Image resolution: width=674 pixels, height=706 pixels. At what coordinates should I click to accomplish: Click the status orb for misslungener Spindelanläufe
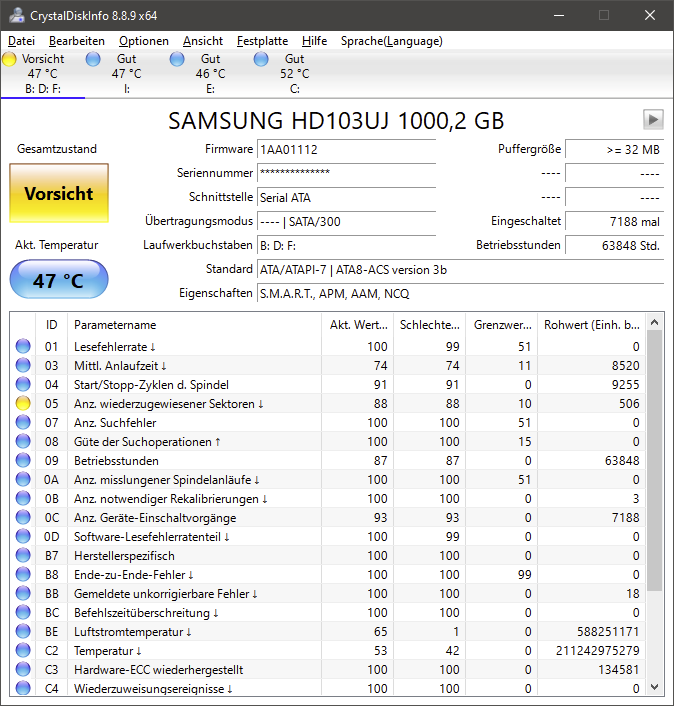point(23,480)
